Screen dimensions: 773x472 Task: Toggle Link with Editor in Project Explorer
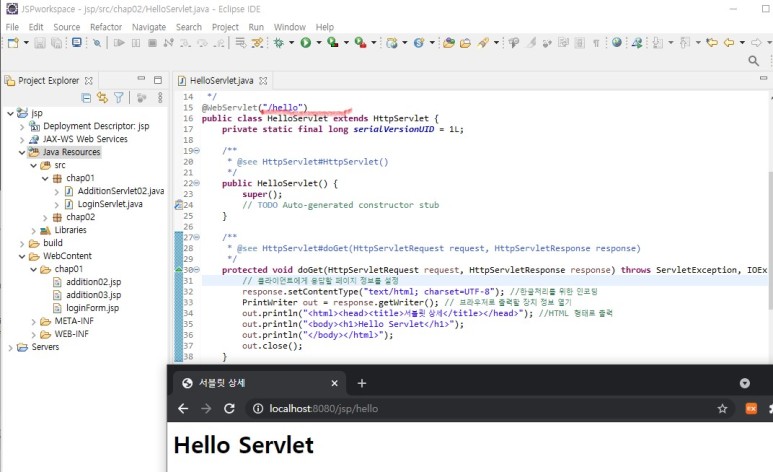pyautogui.click(x=102, y=98)
